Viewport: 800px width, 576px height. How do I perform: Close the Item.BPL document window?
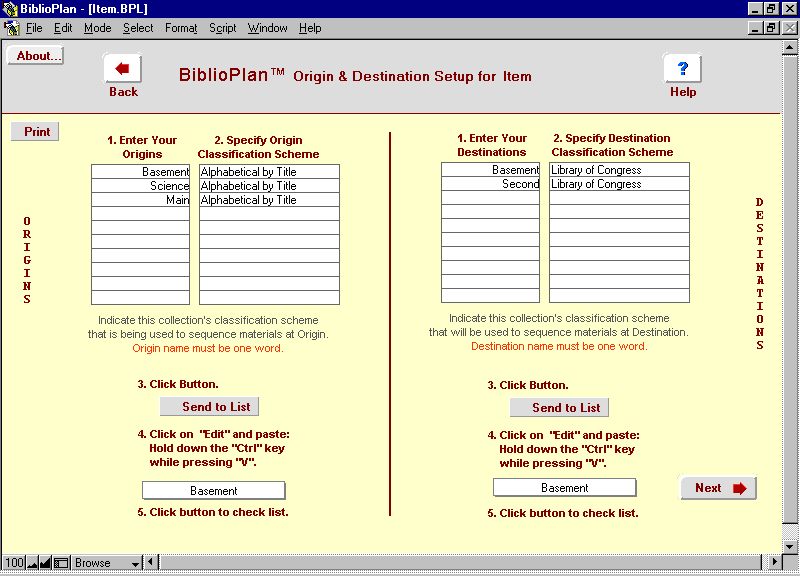(790, 28)
